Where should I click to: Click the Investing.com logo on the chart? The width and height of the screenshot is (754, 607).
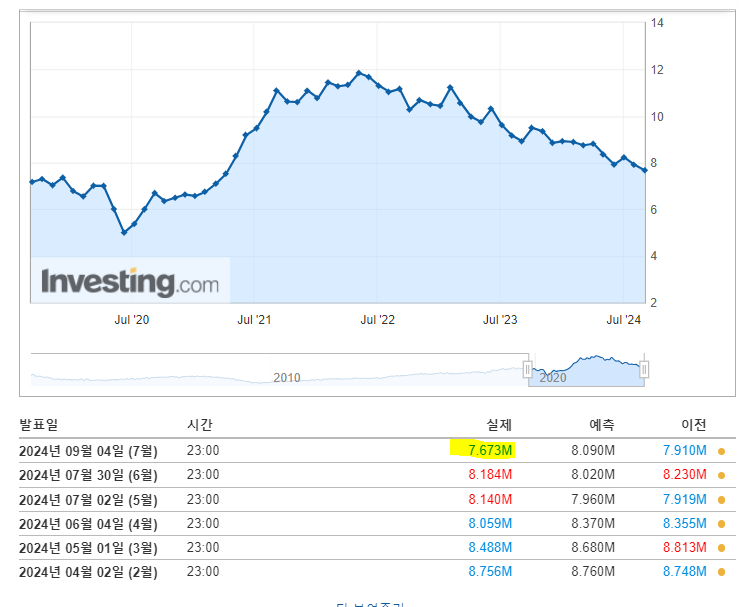[x=130, y=281]
